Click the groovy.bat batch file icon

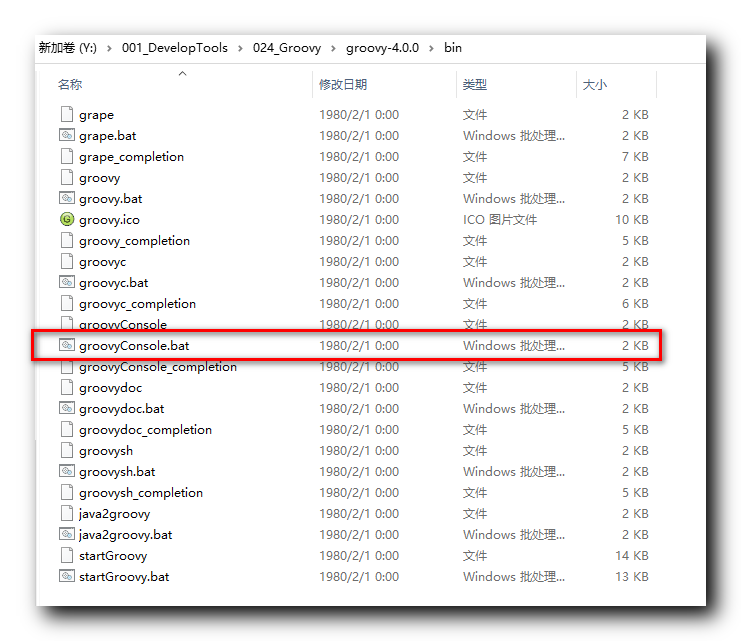pos(67,198)
